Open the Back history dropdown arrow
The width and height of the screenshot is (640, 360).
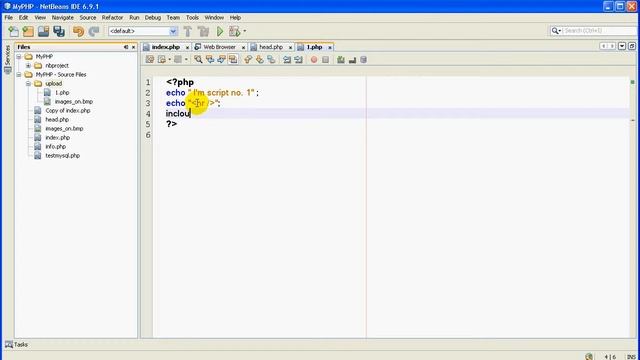[170, 60]
